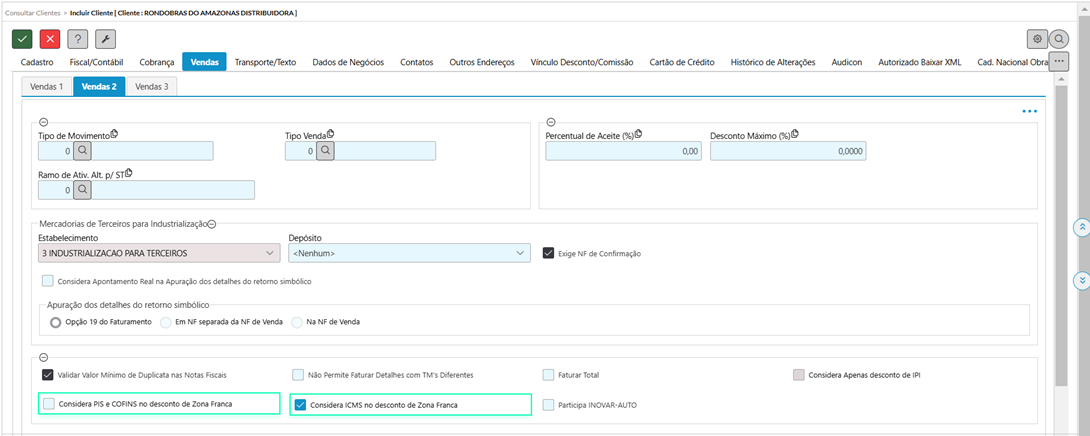Screen dimensions: 1090x436
Task: Click Tipo Venda lookup magnifier
Action: tap(324, 151)
